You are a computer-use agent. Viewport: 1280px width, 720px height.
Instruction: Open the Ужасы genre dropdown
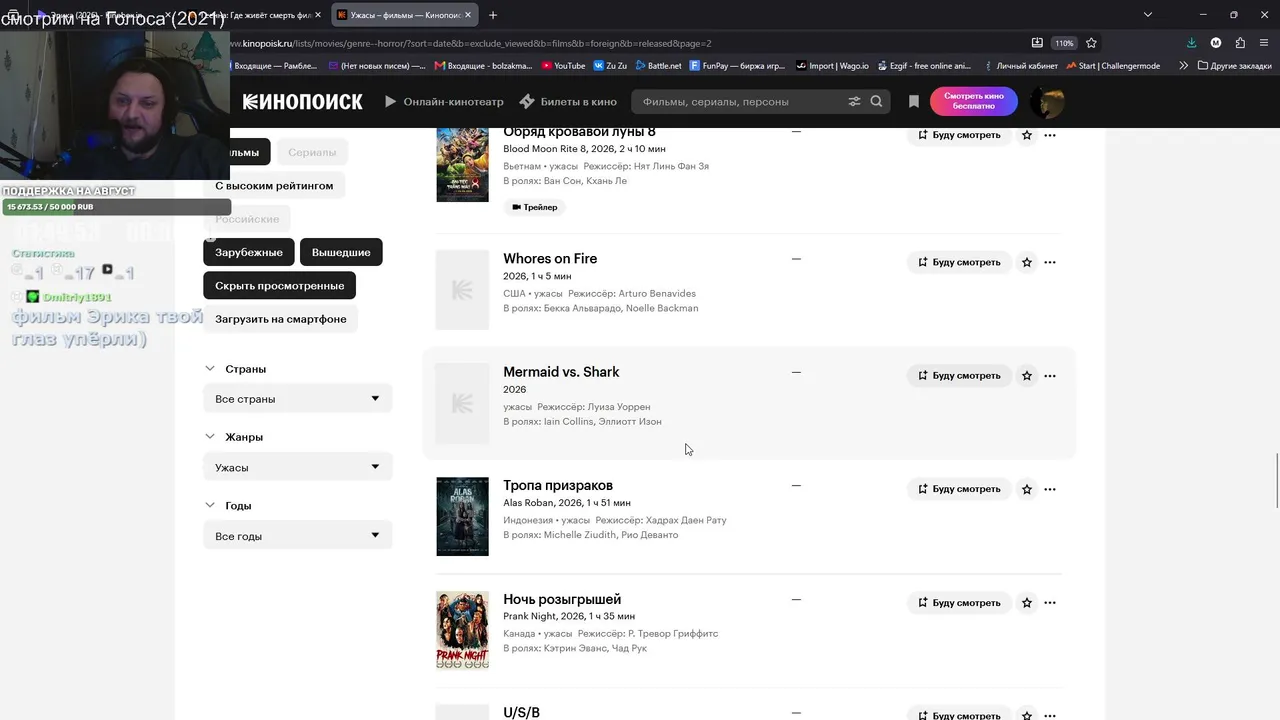298,467
